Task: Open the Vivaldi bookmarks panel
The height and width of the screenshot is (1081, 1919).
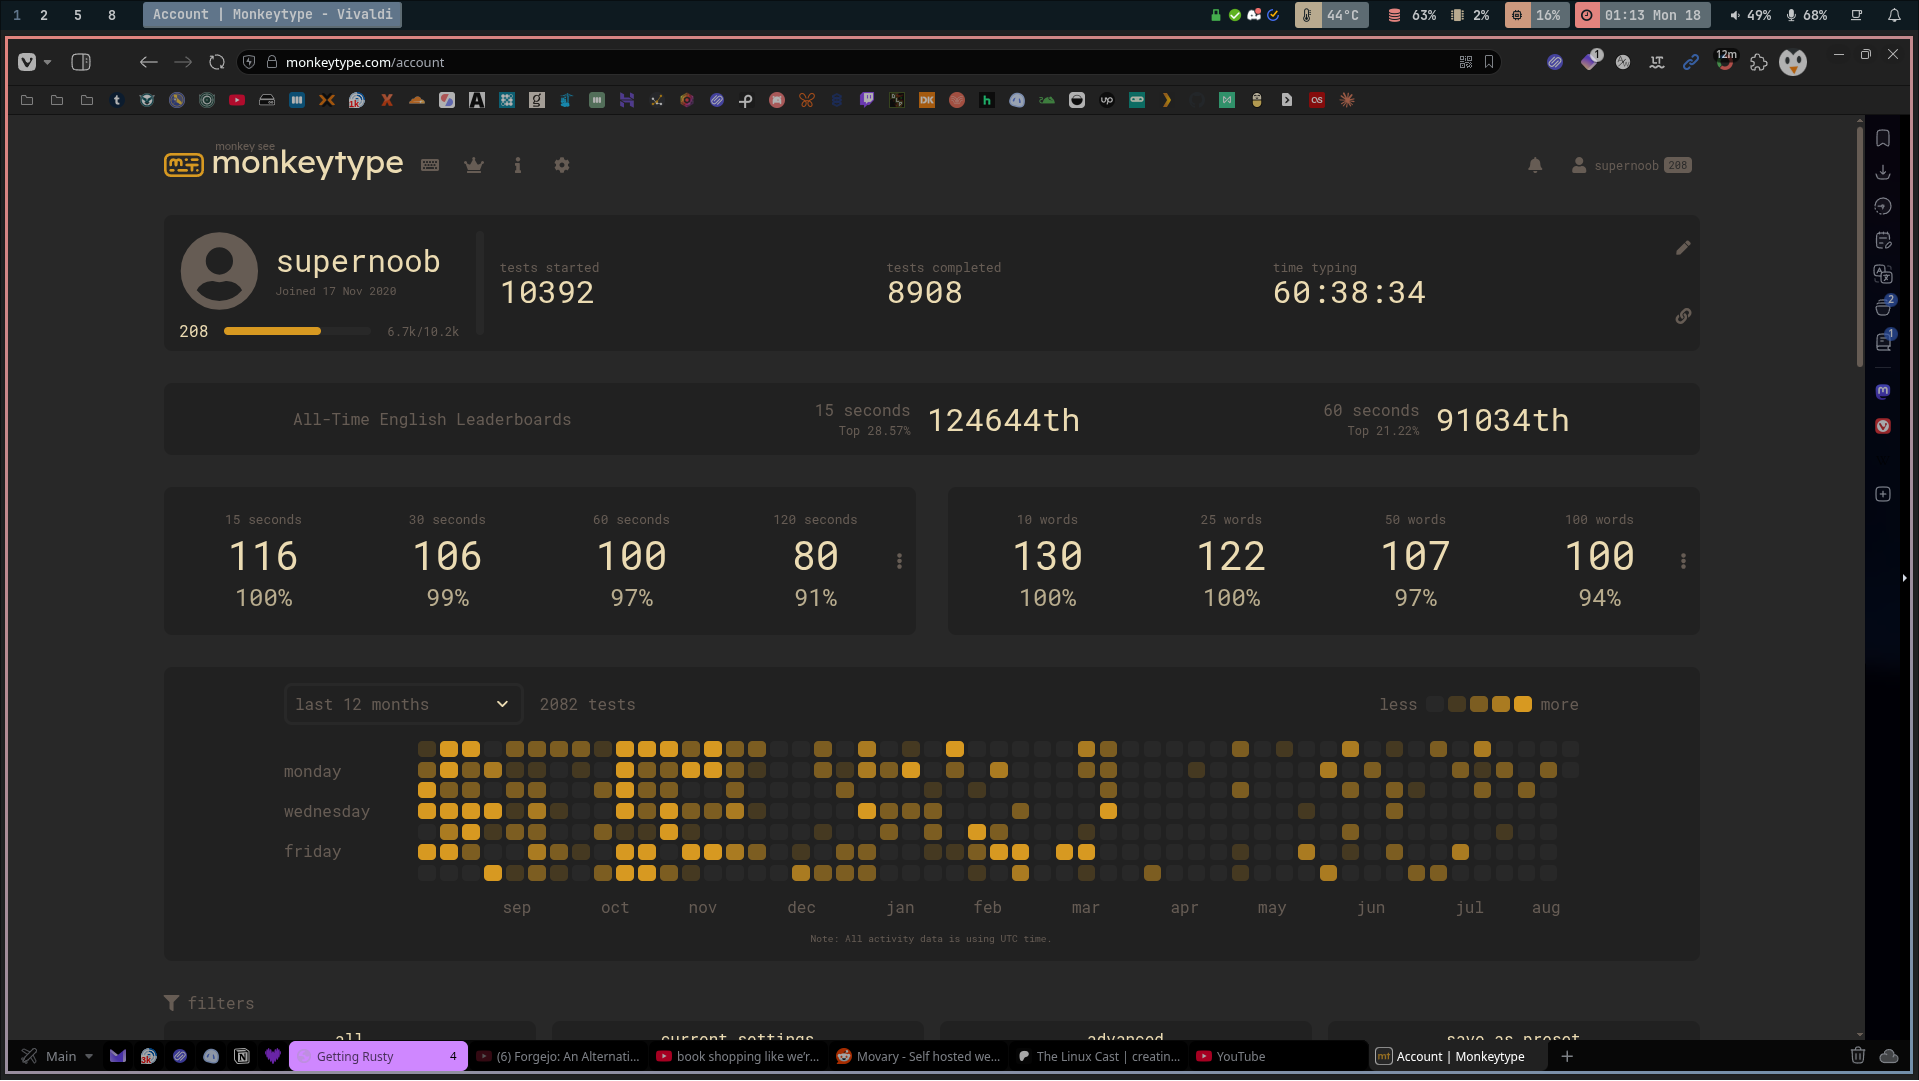Action: (x=1883, y=138)
